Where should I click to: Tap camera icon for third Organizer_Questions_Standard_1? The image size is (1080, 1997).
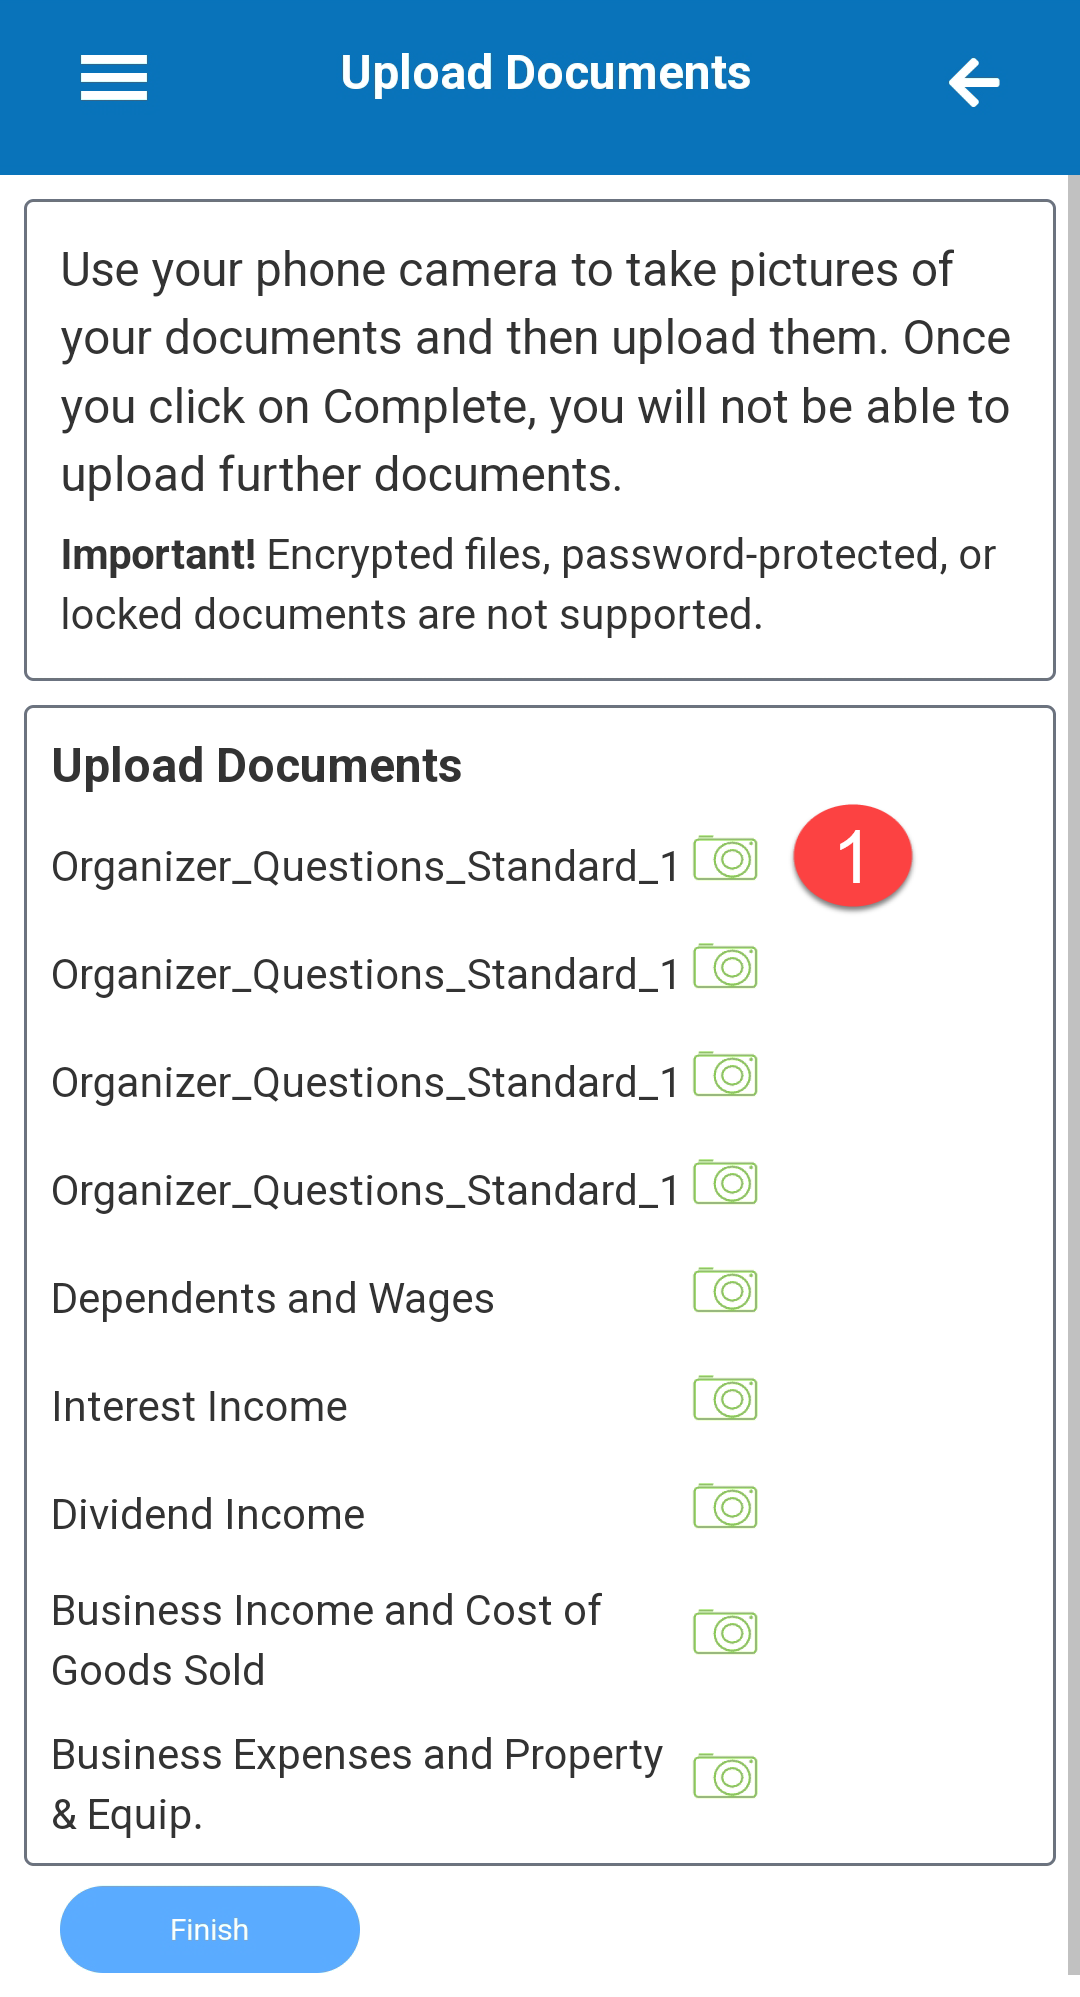pyautogui.click(x=726, y=1074)
